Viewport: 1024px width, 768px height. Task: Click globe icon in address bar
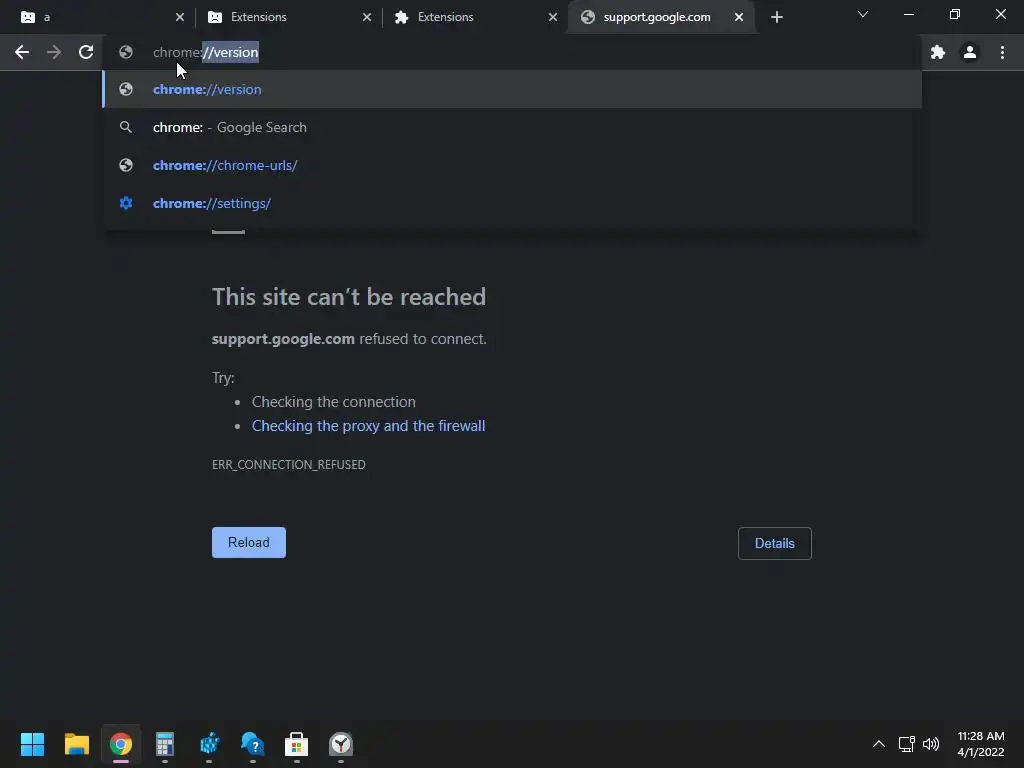(126, 52)
